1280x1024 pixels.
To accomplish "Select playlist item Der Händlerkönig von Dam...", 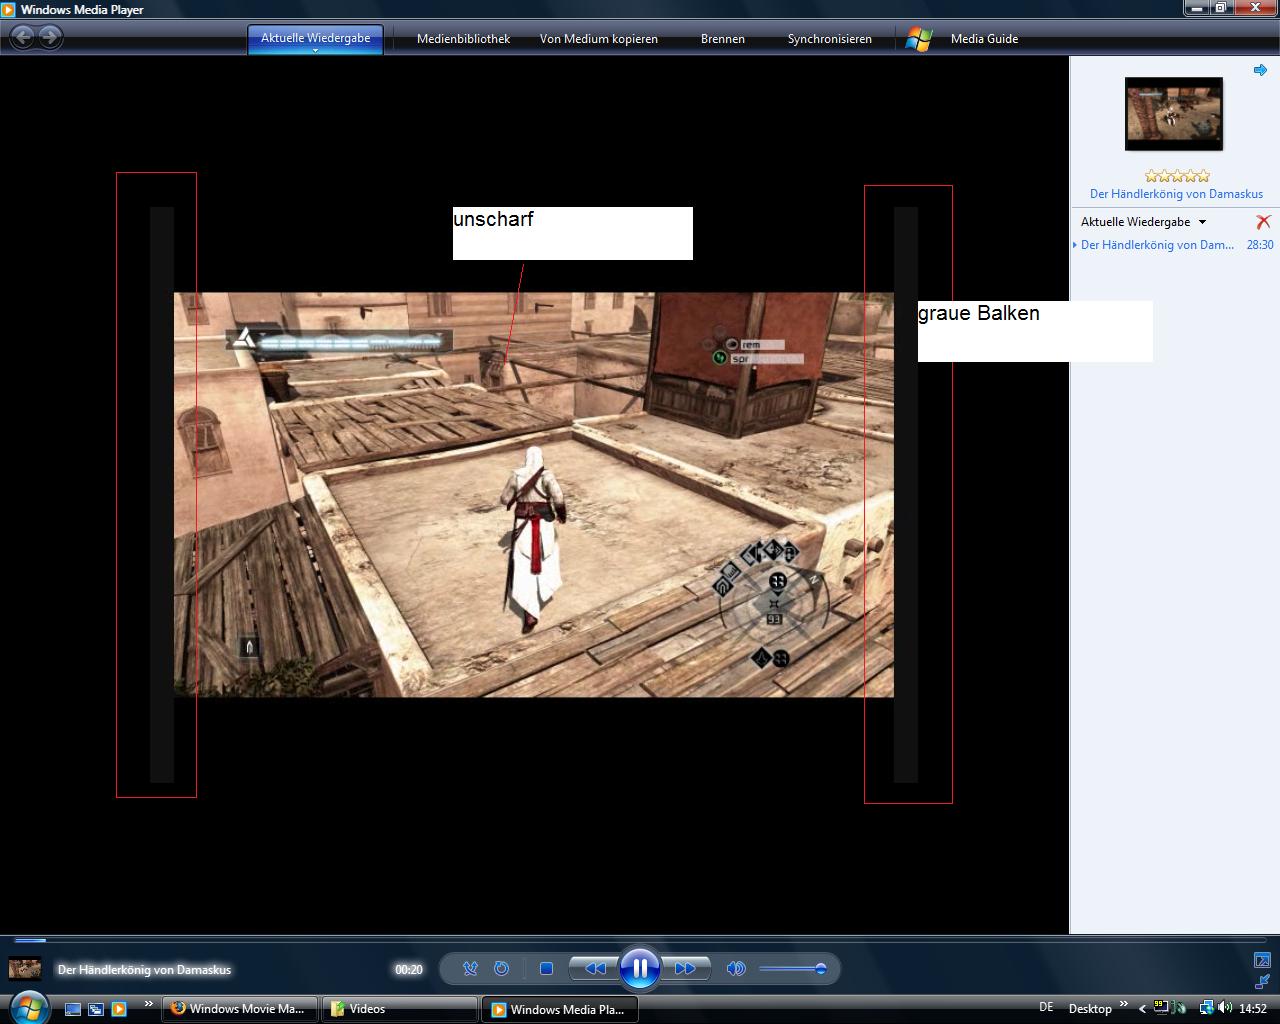I will 1157,245.
